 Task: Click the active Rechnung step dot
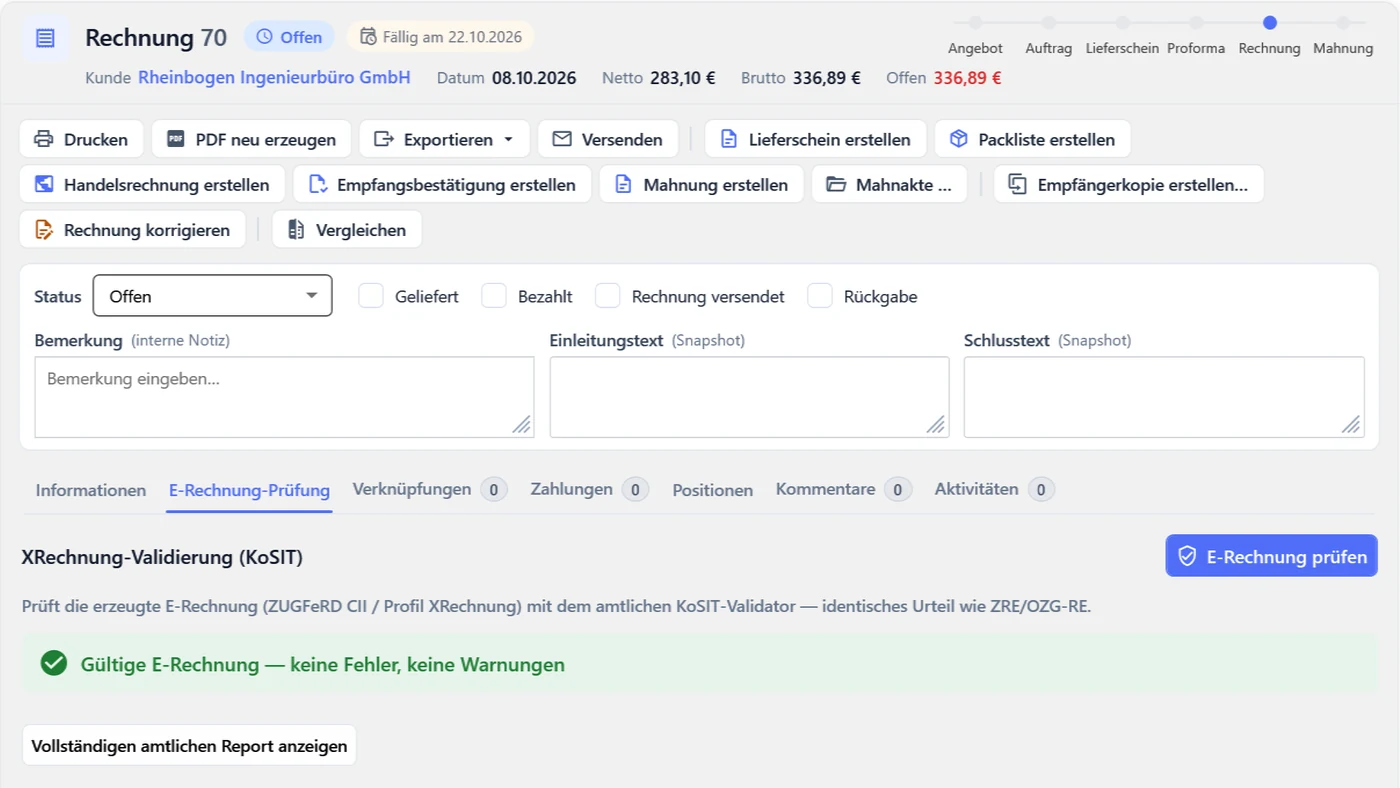(x=1270, y=22)
